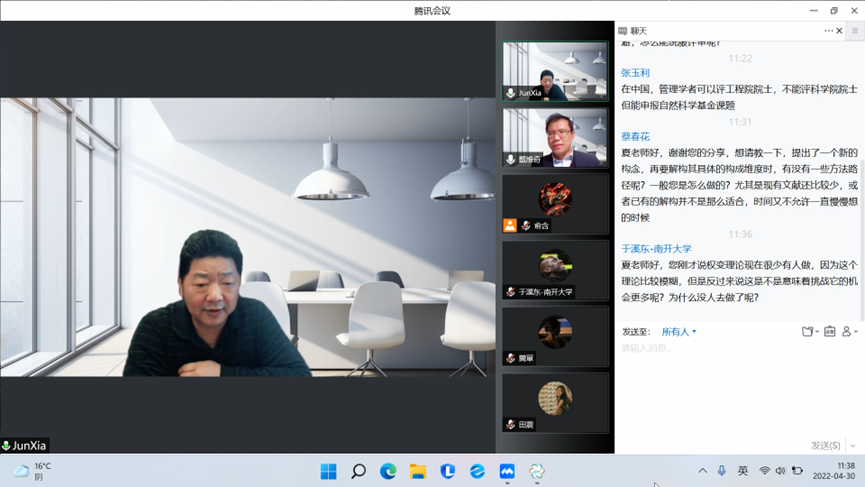Expand the 所有人 recipient dropdown

click(x=679, y=332)
